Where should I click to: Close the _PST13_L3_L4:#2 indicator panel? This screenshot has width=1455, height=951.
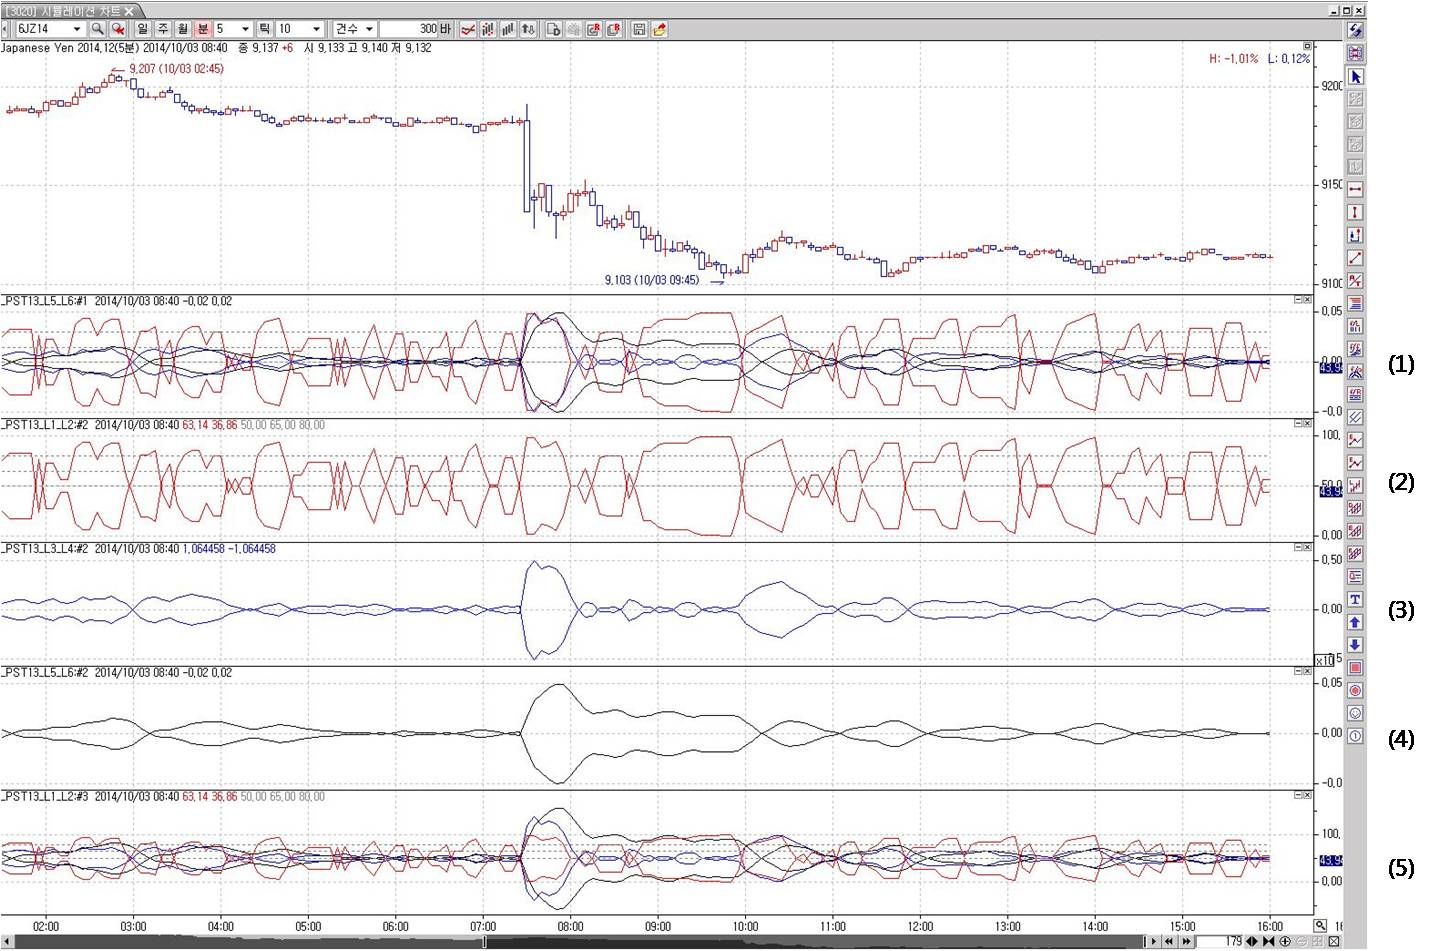click(1307, 548)
